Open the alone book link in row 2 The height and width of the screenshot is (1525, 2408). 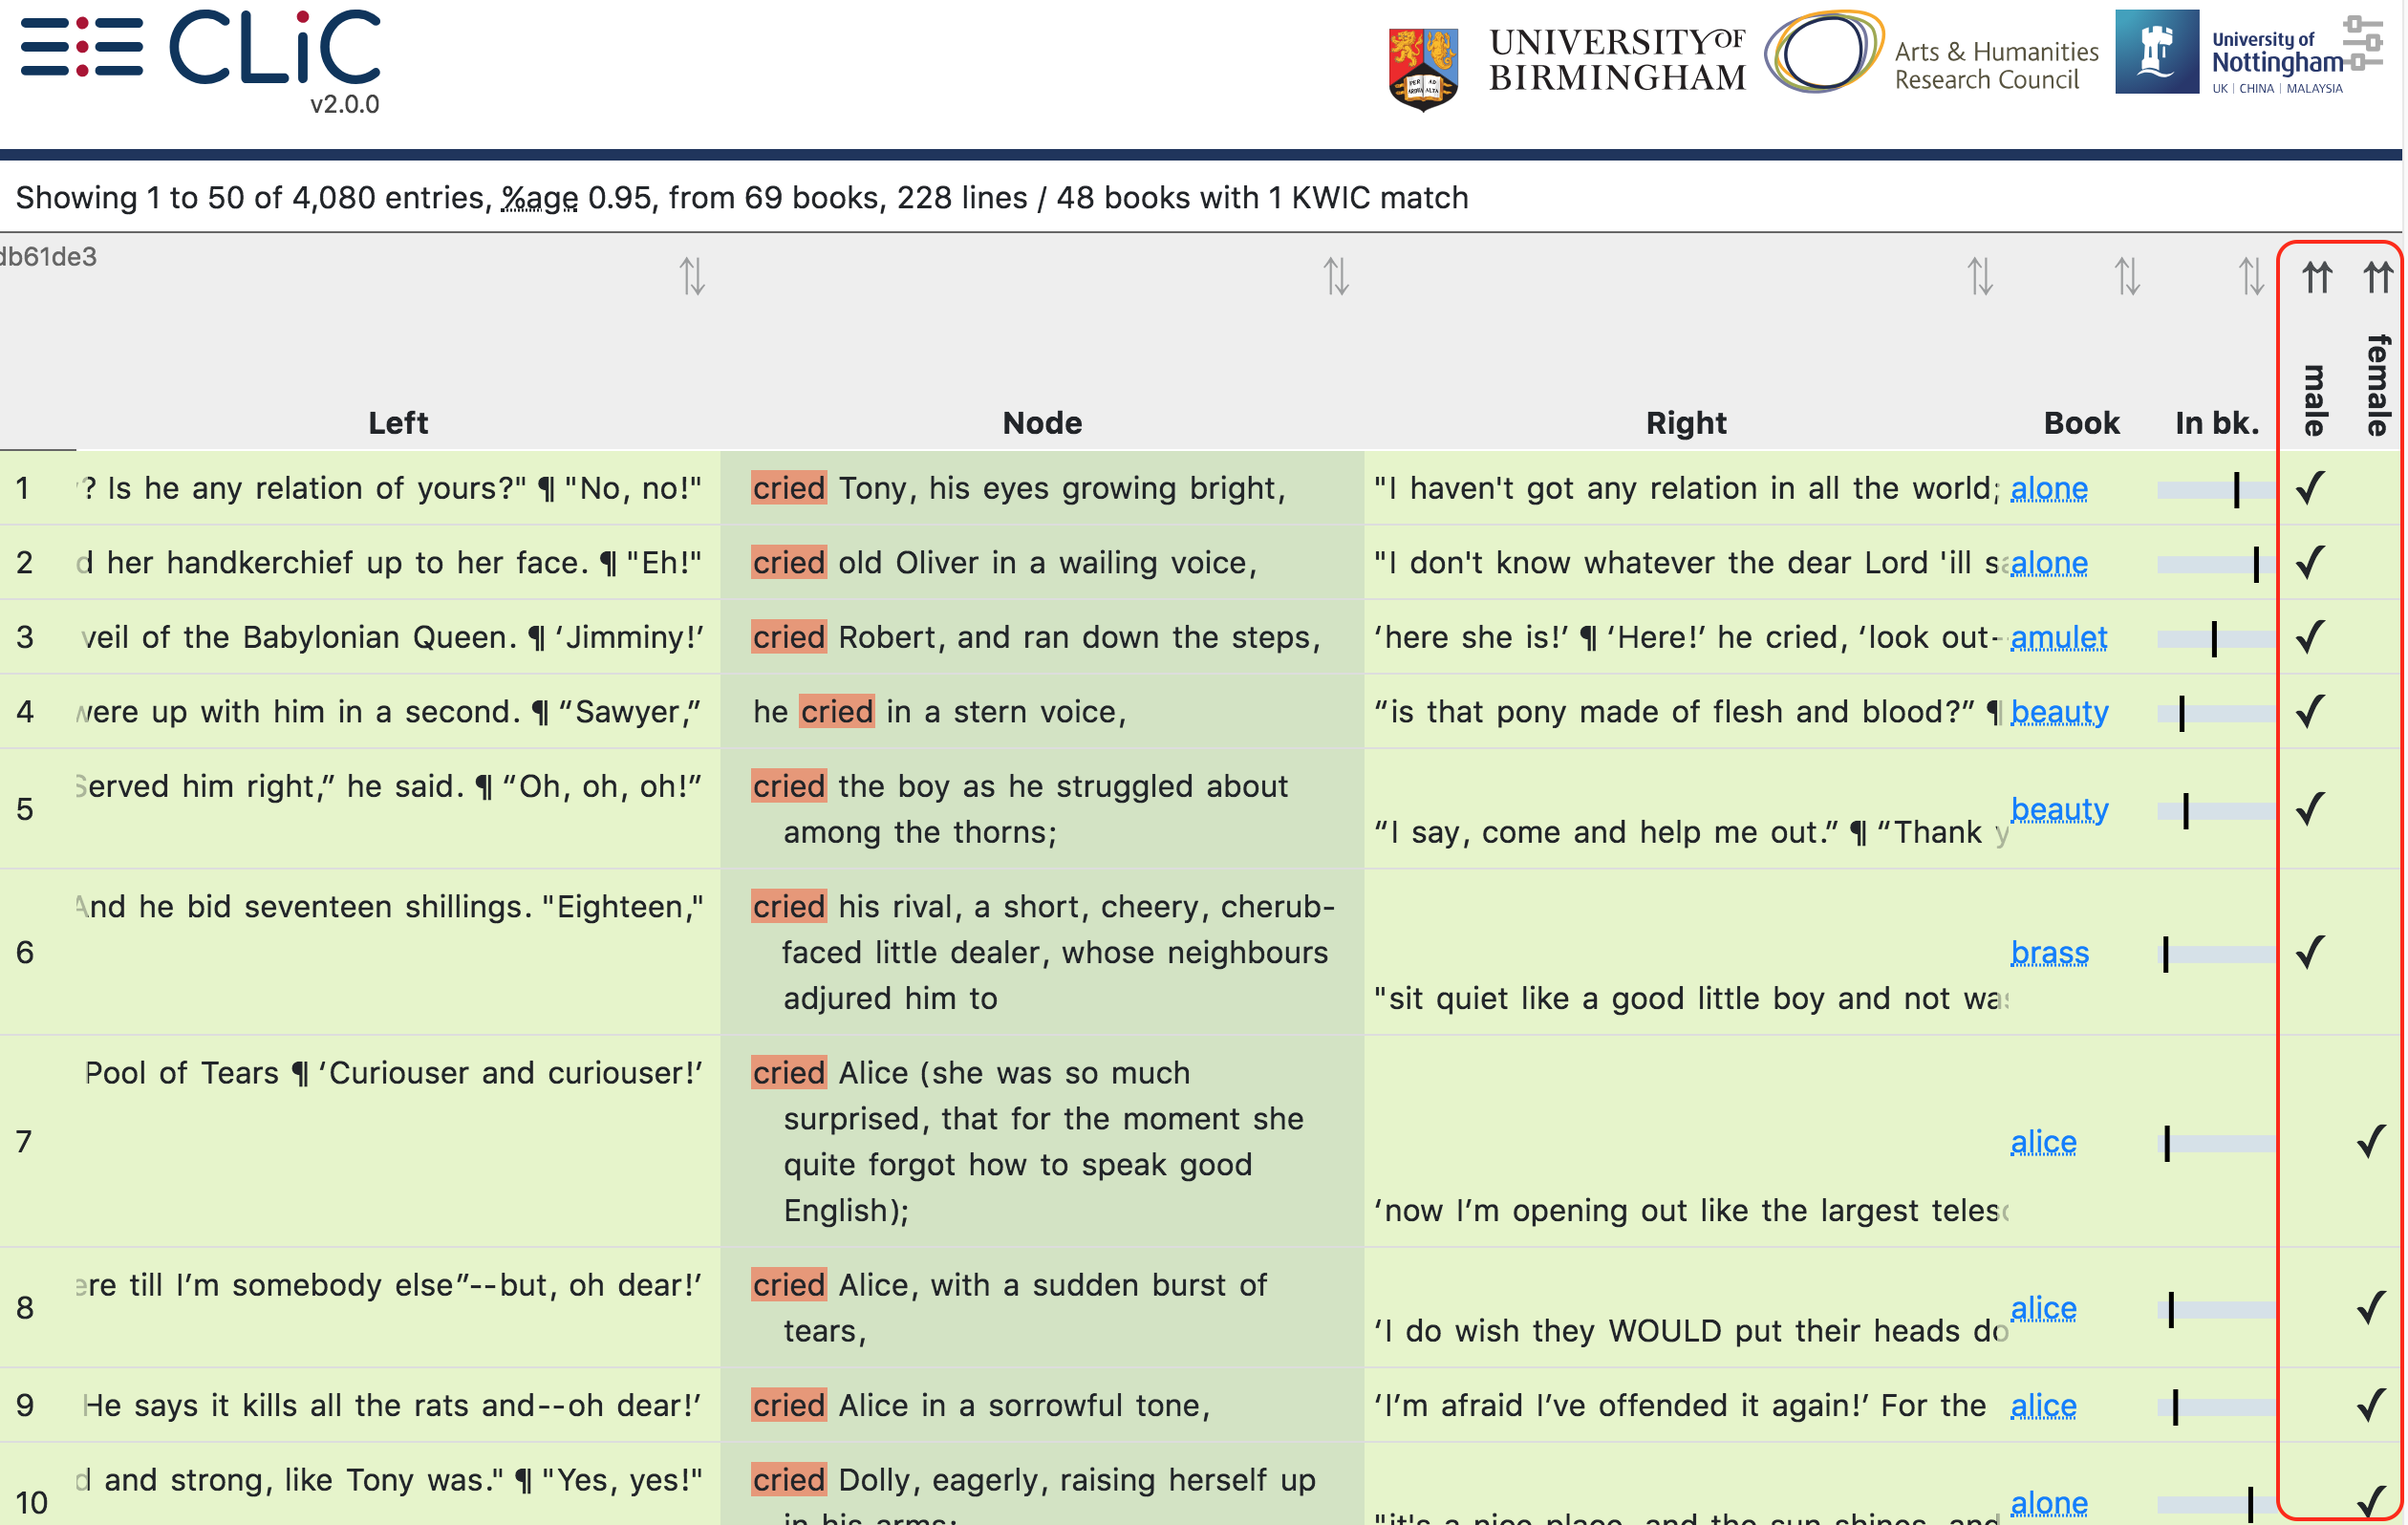coord(2048,563)
